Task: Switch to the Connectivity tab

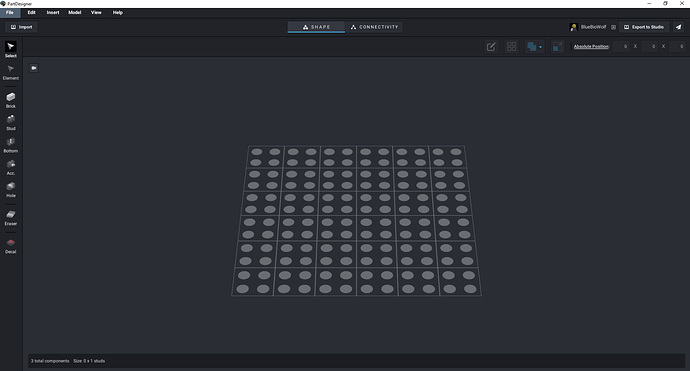Action: click(374, 27)
